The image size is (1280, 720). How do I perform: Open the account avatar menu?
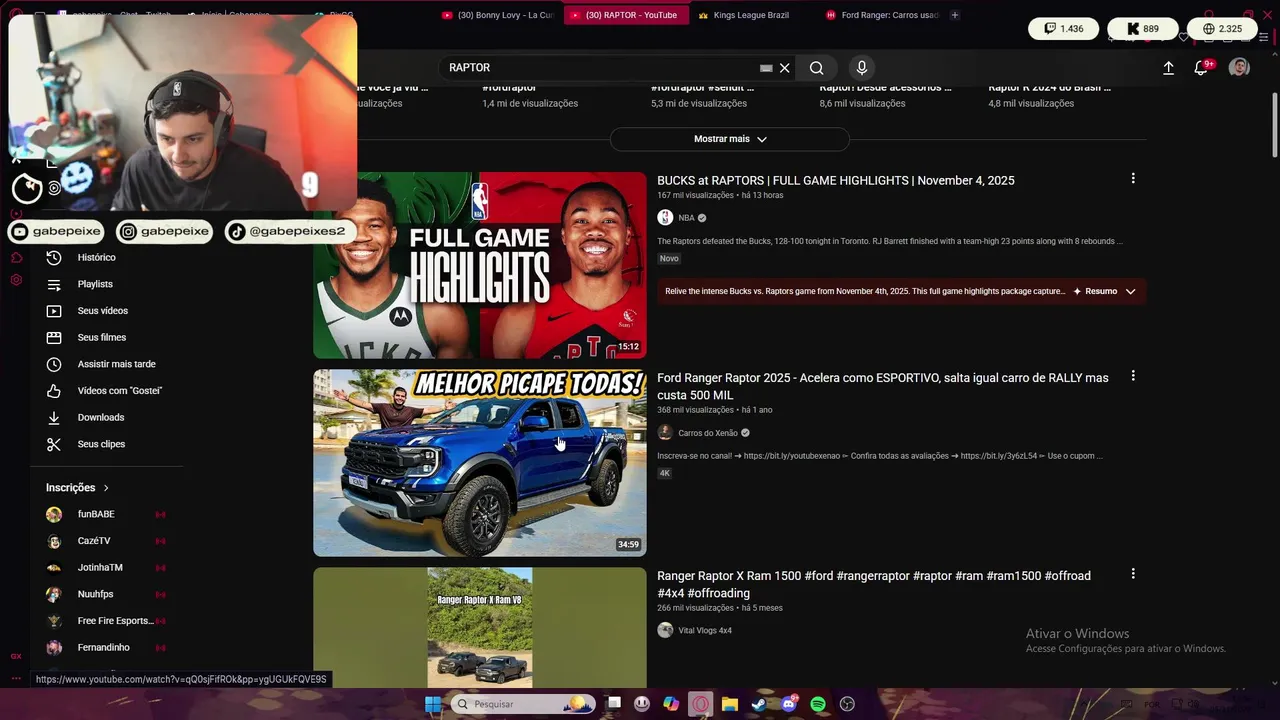coord(1239,68)
